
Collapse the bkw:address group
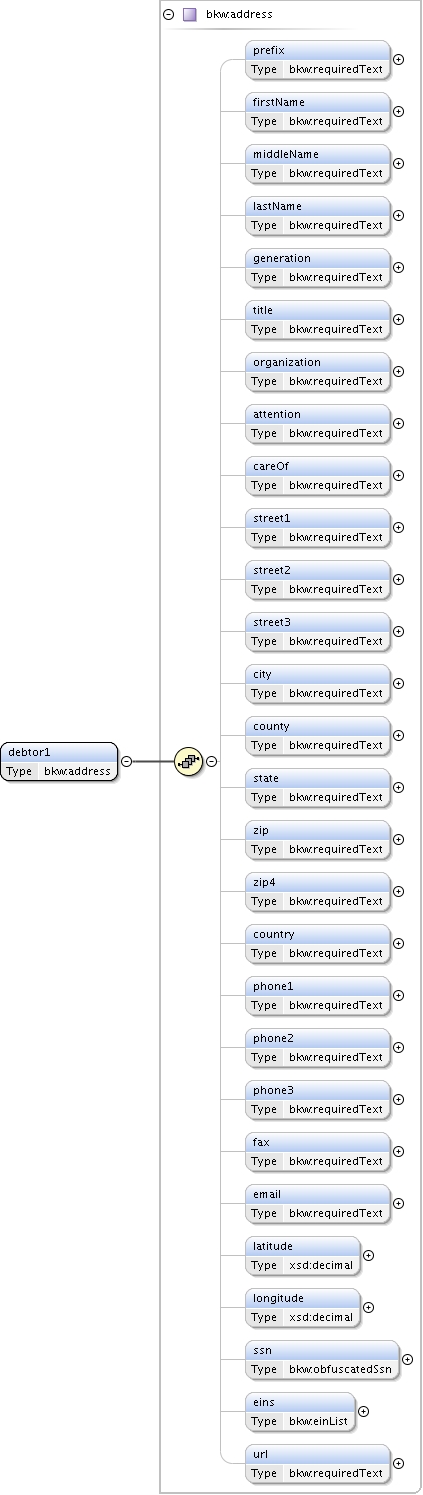(168, 15)
